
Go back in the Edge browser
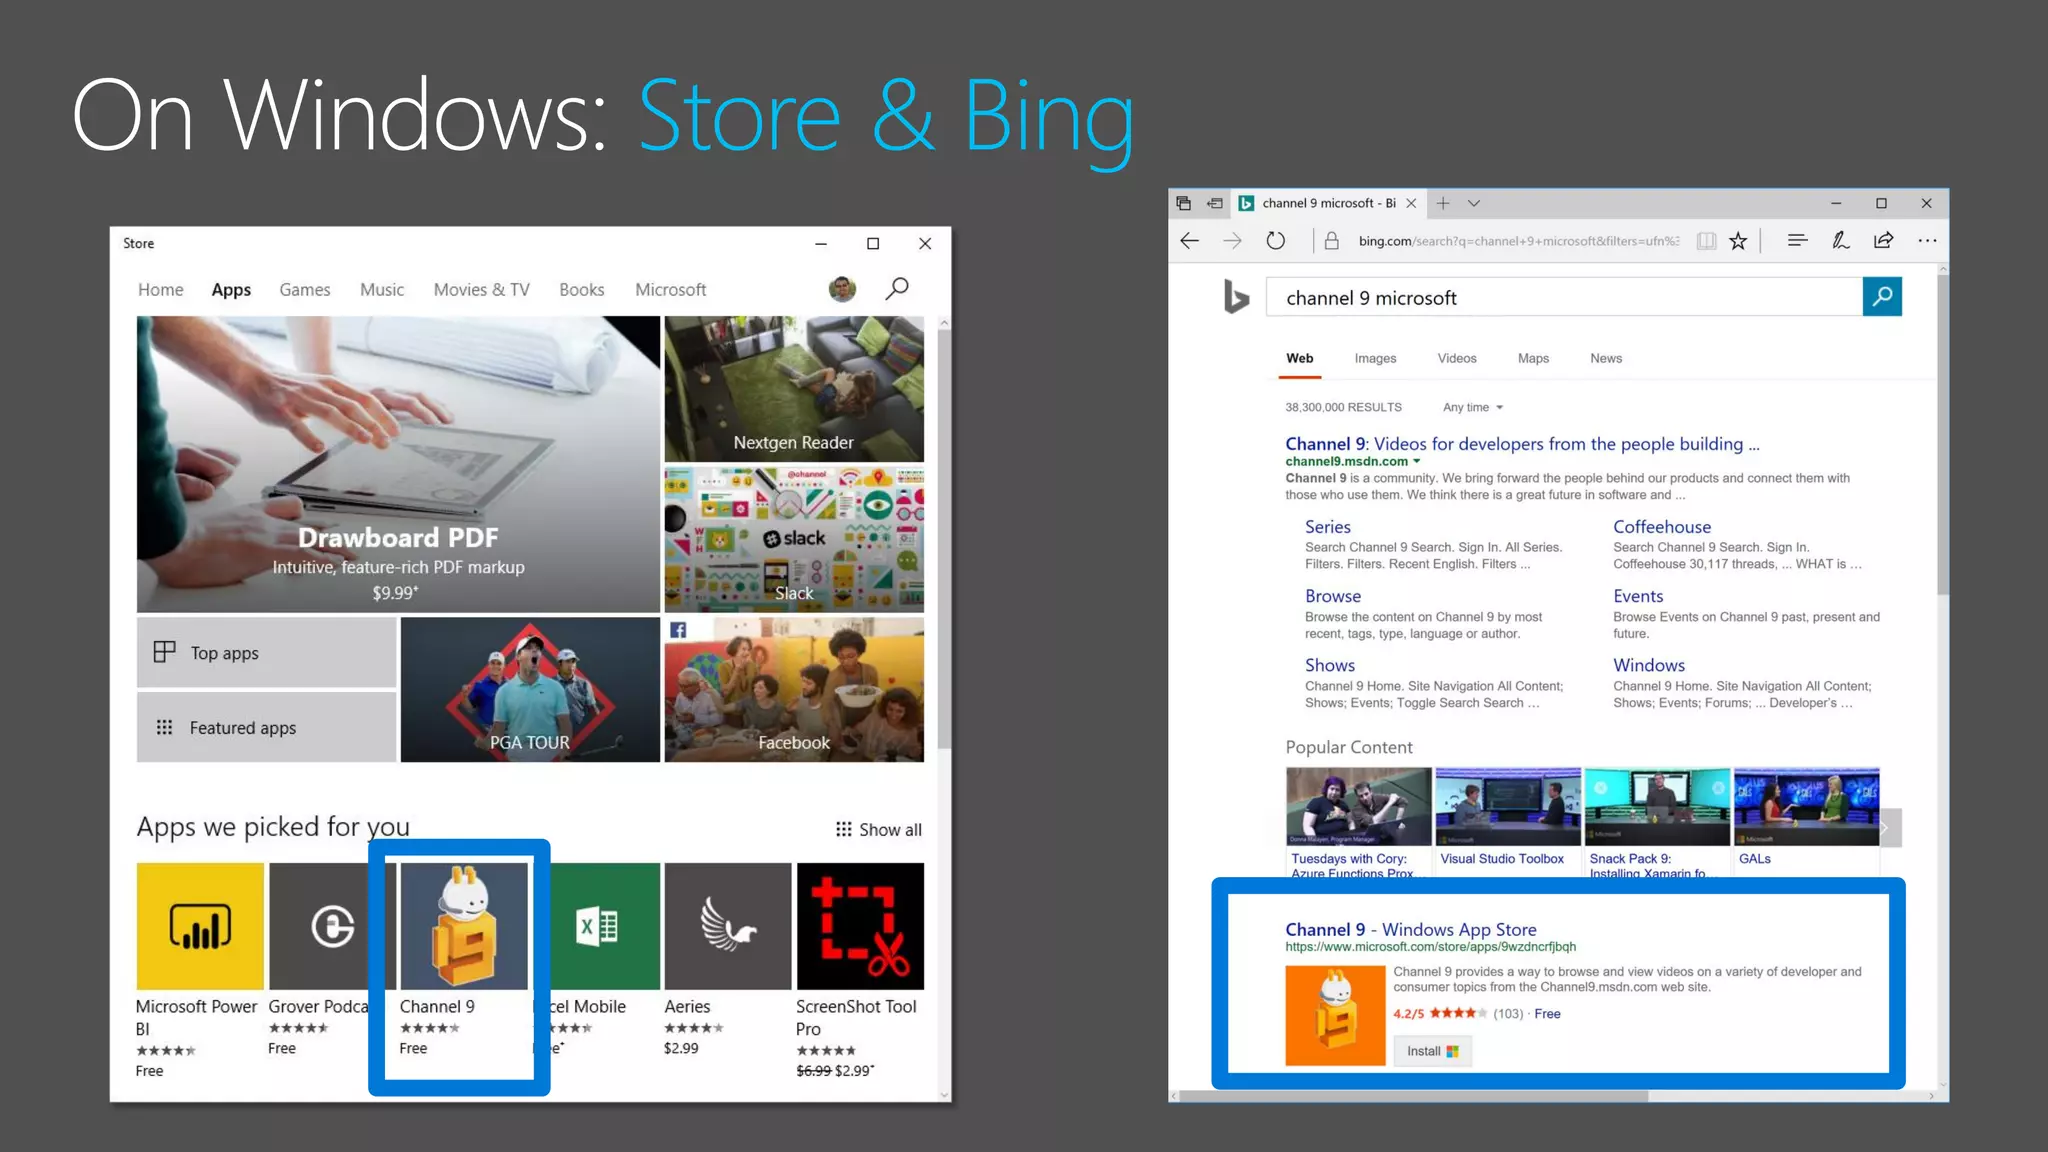1189,241
